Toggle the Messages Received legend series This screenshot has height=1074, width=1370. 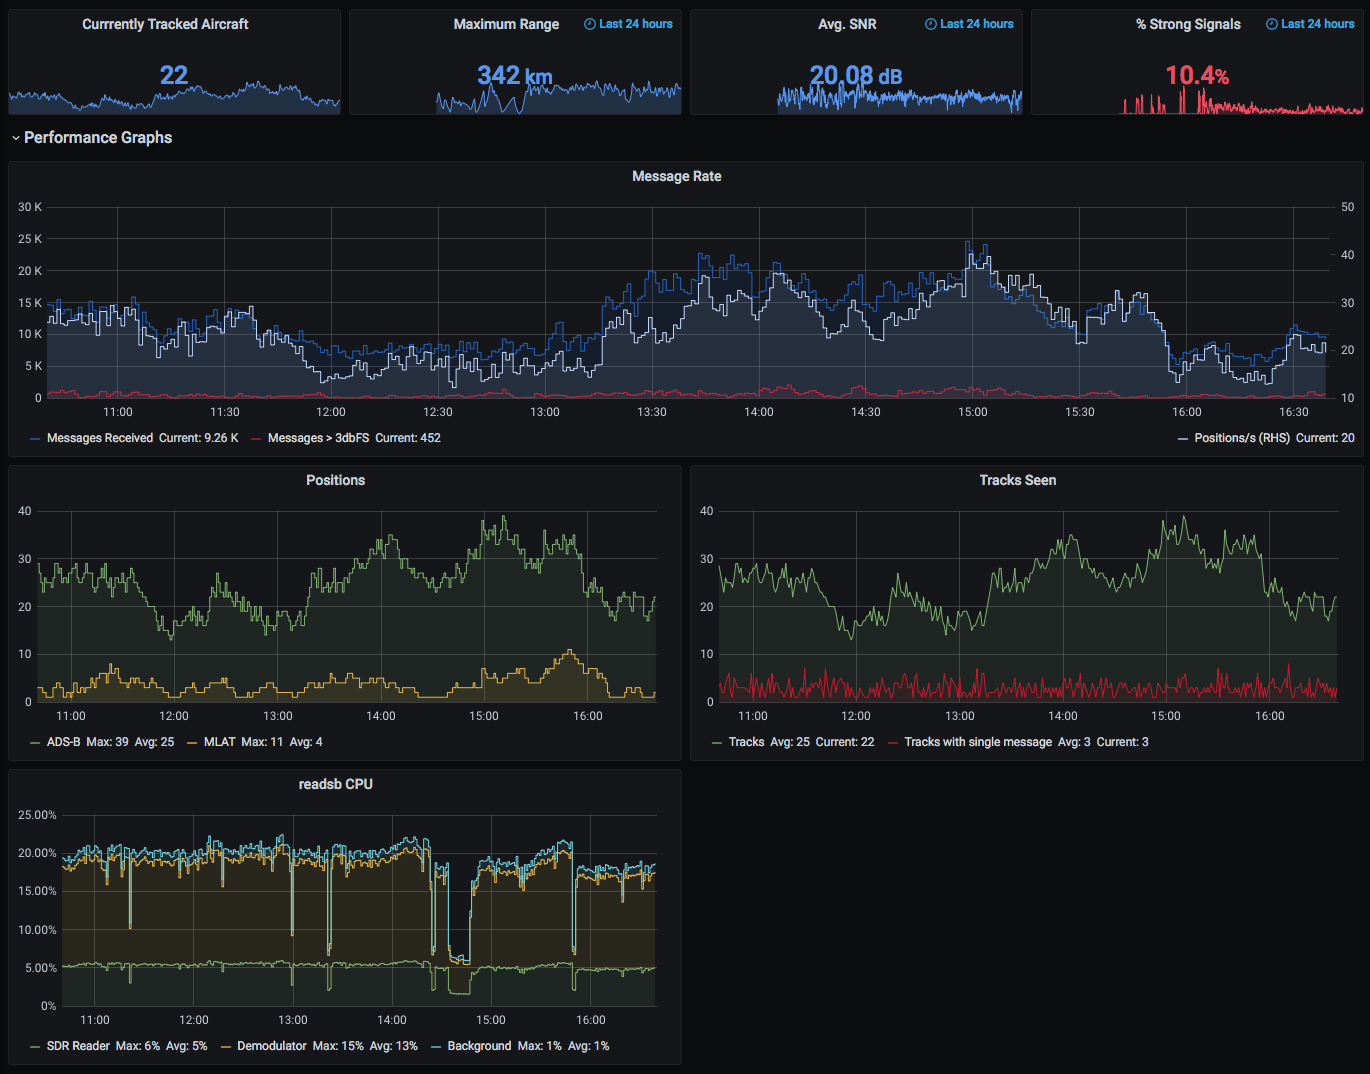(x=99, y=438)
